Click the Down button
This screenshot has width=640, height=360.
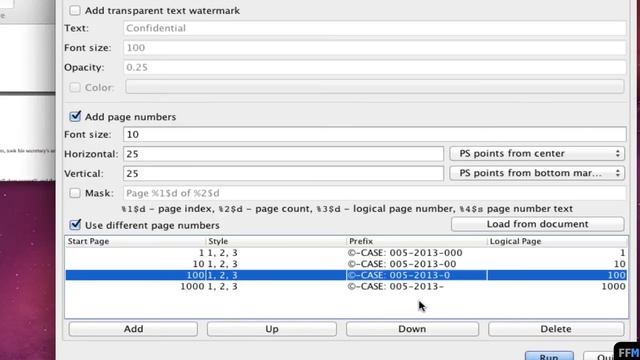point(412,329)
